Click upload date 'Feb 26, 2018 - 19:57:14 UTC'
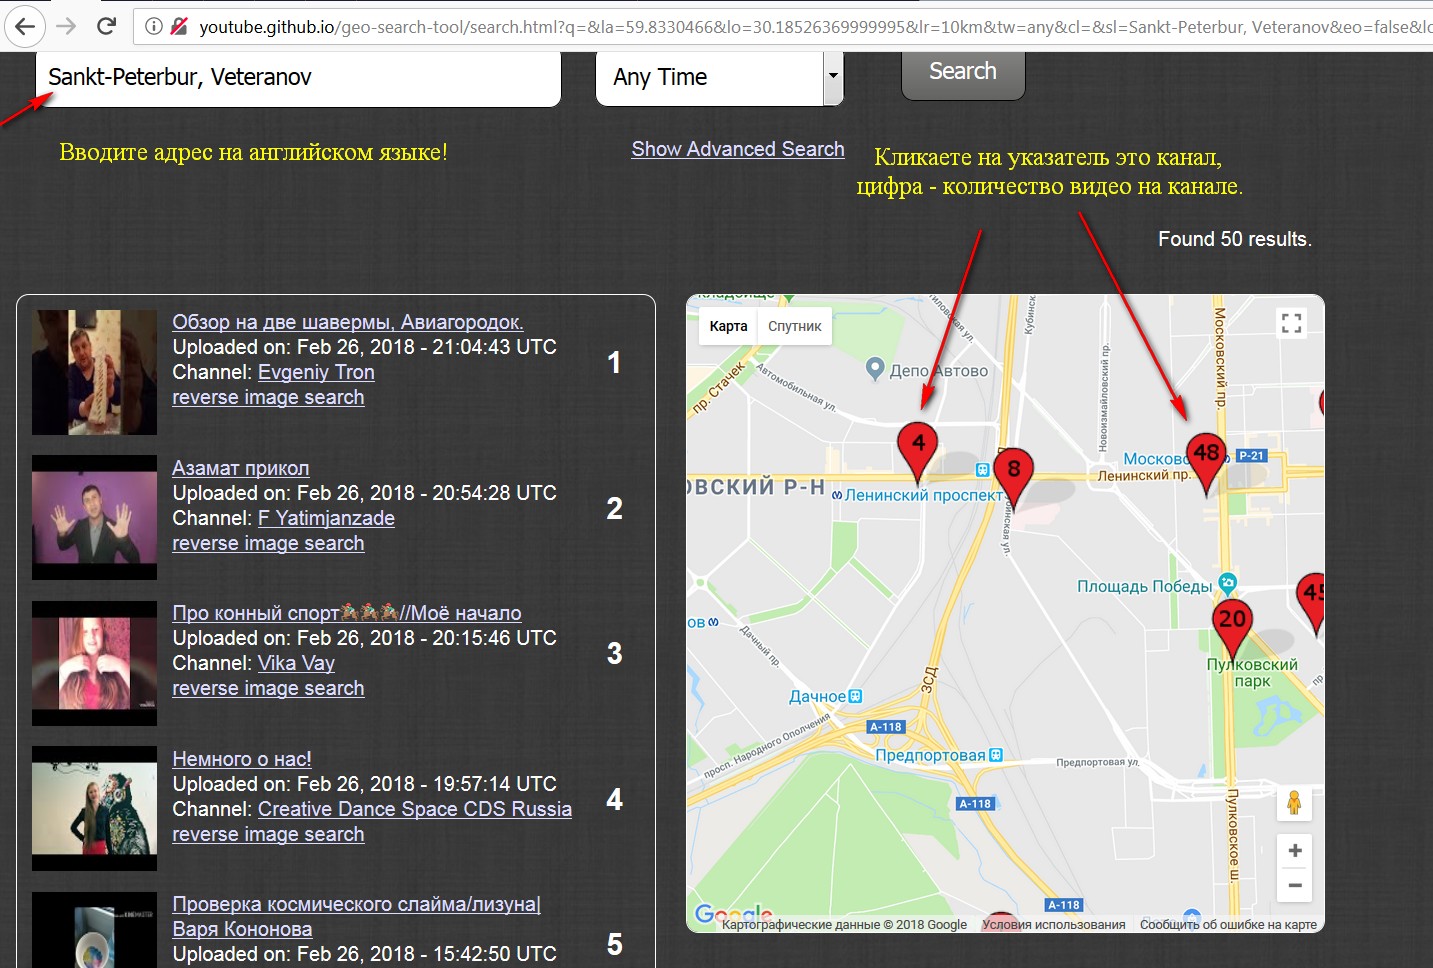Viewport: 1433px width, 968px height. [427, 784]
